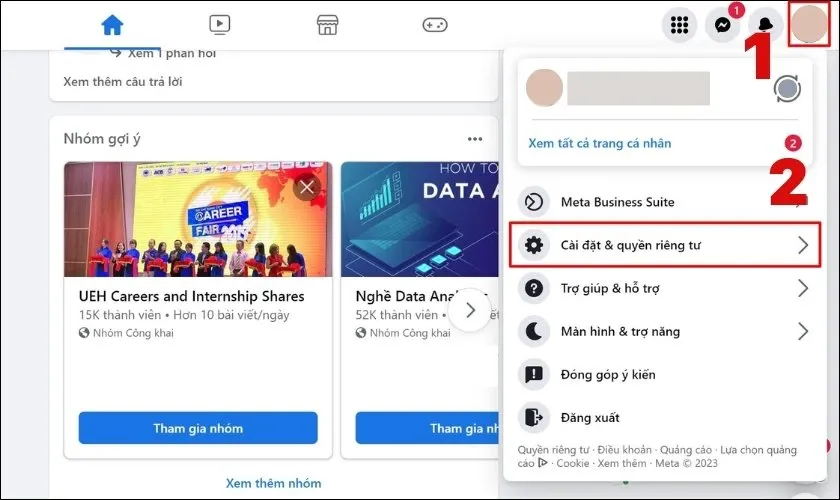Open the Gaming controller tab
This screenshot has height=500, width=840.
(434, 24)
